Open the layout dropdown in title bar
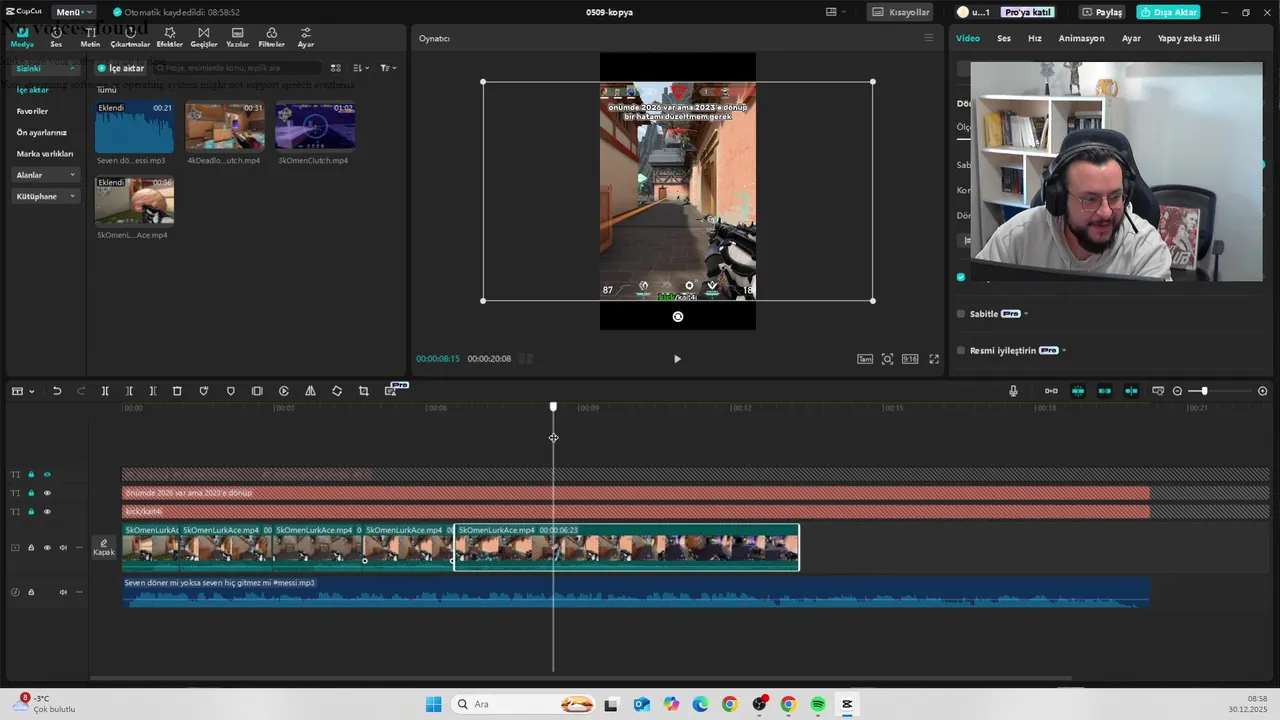Image resolution: width=1280 pixels, height=720 pixels. 836,12
